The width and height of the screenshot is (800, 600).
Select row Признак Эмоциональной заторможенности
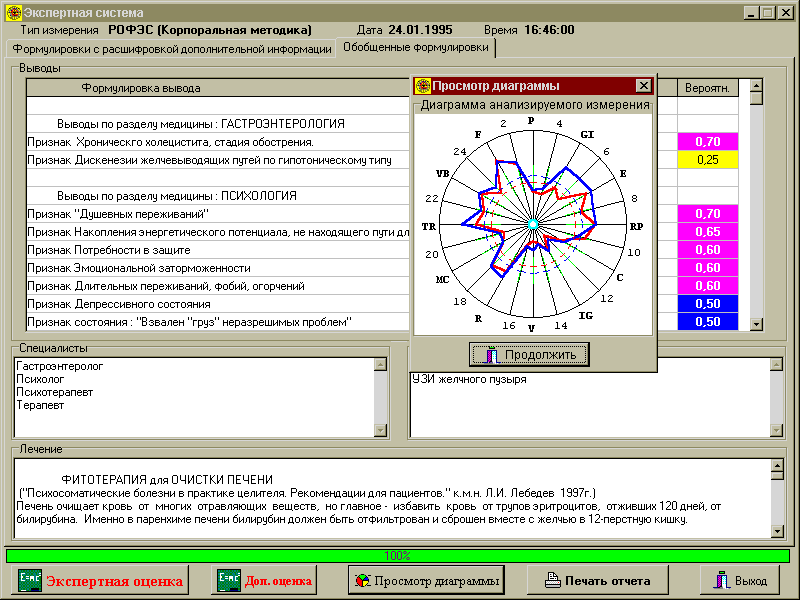218,268
